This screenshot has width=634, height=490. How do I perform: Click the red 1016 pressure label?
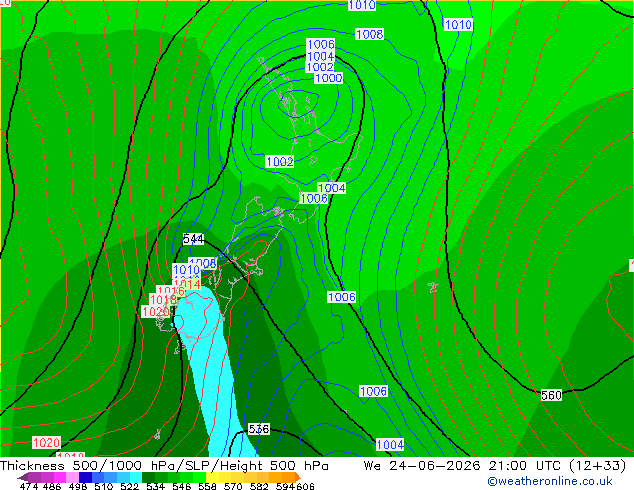(x=171, y=290)
